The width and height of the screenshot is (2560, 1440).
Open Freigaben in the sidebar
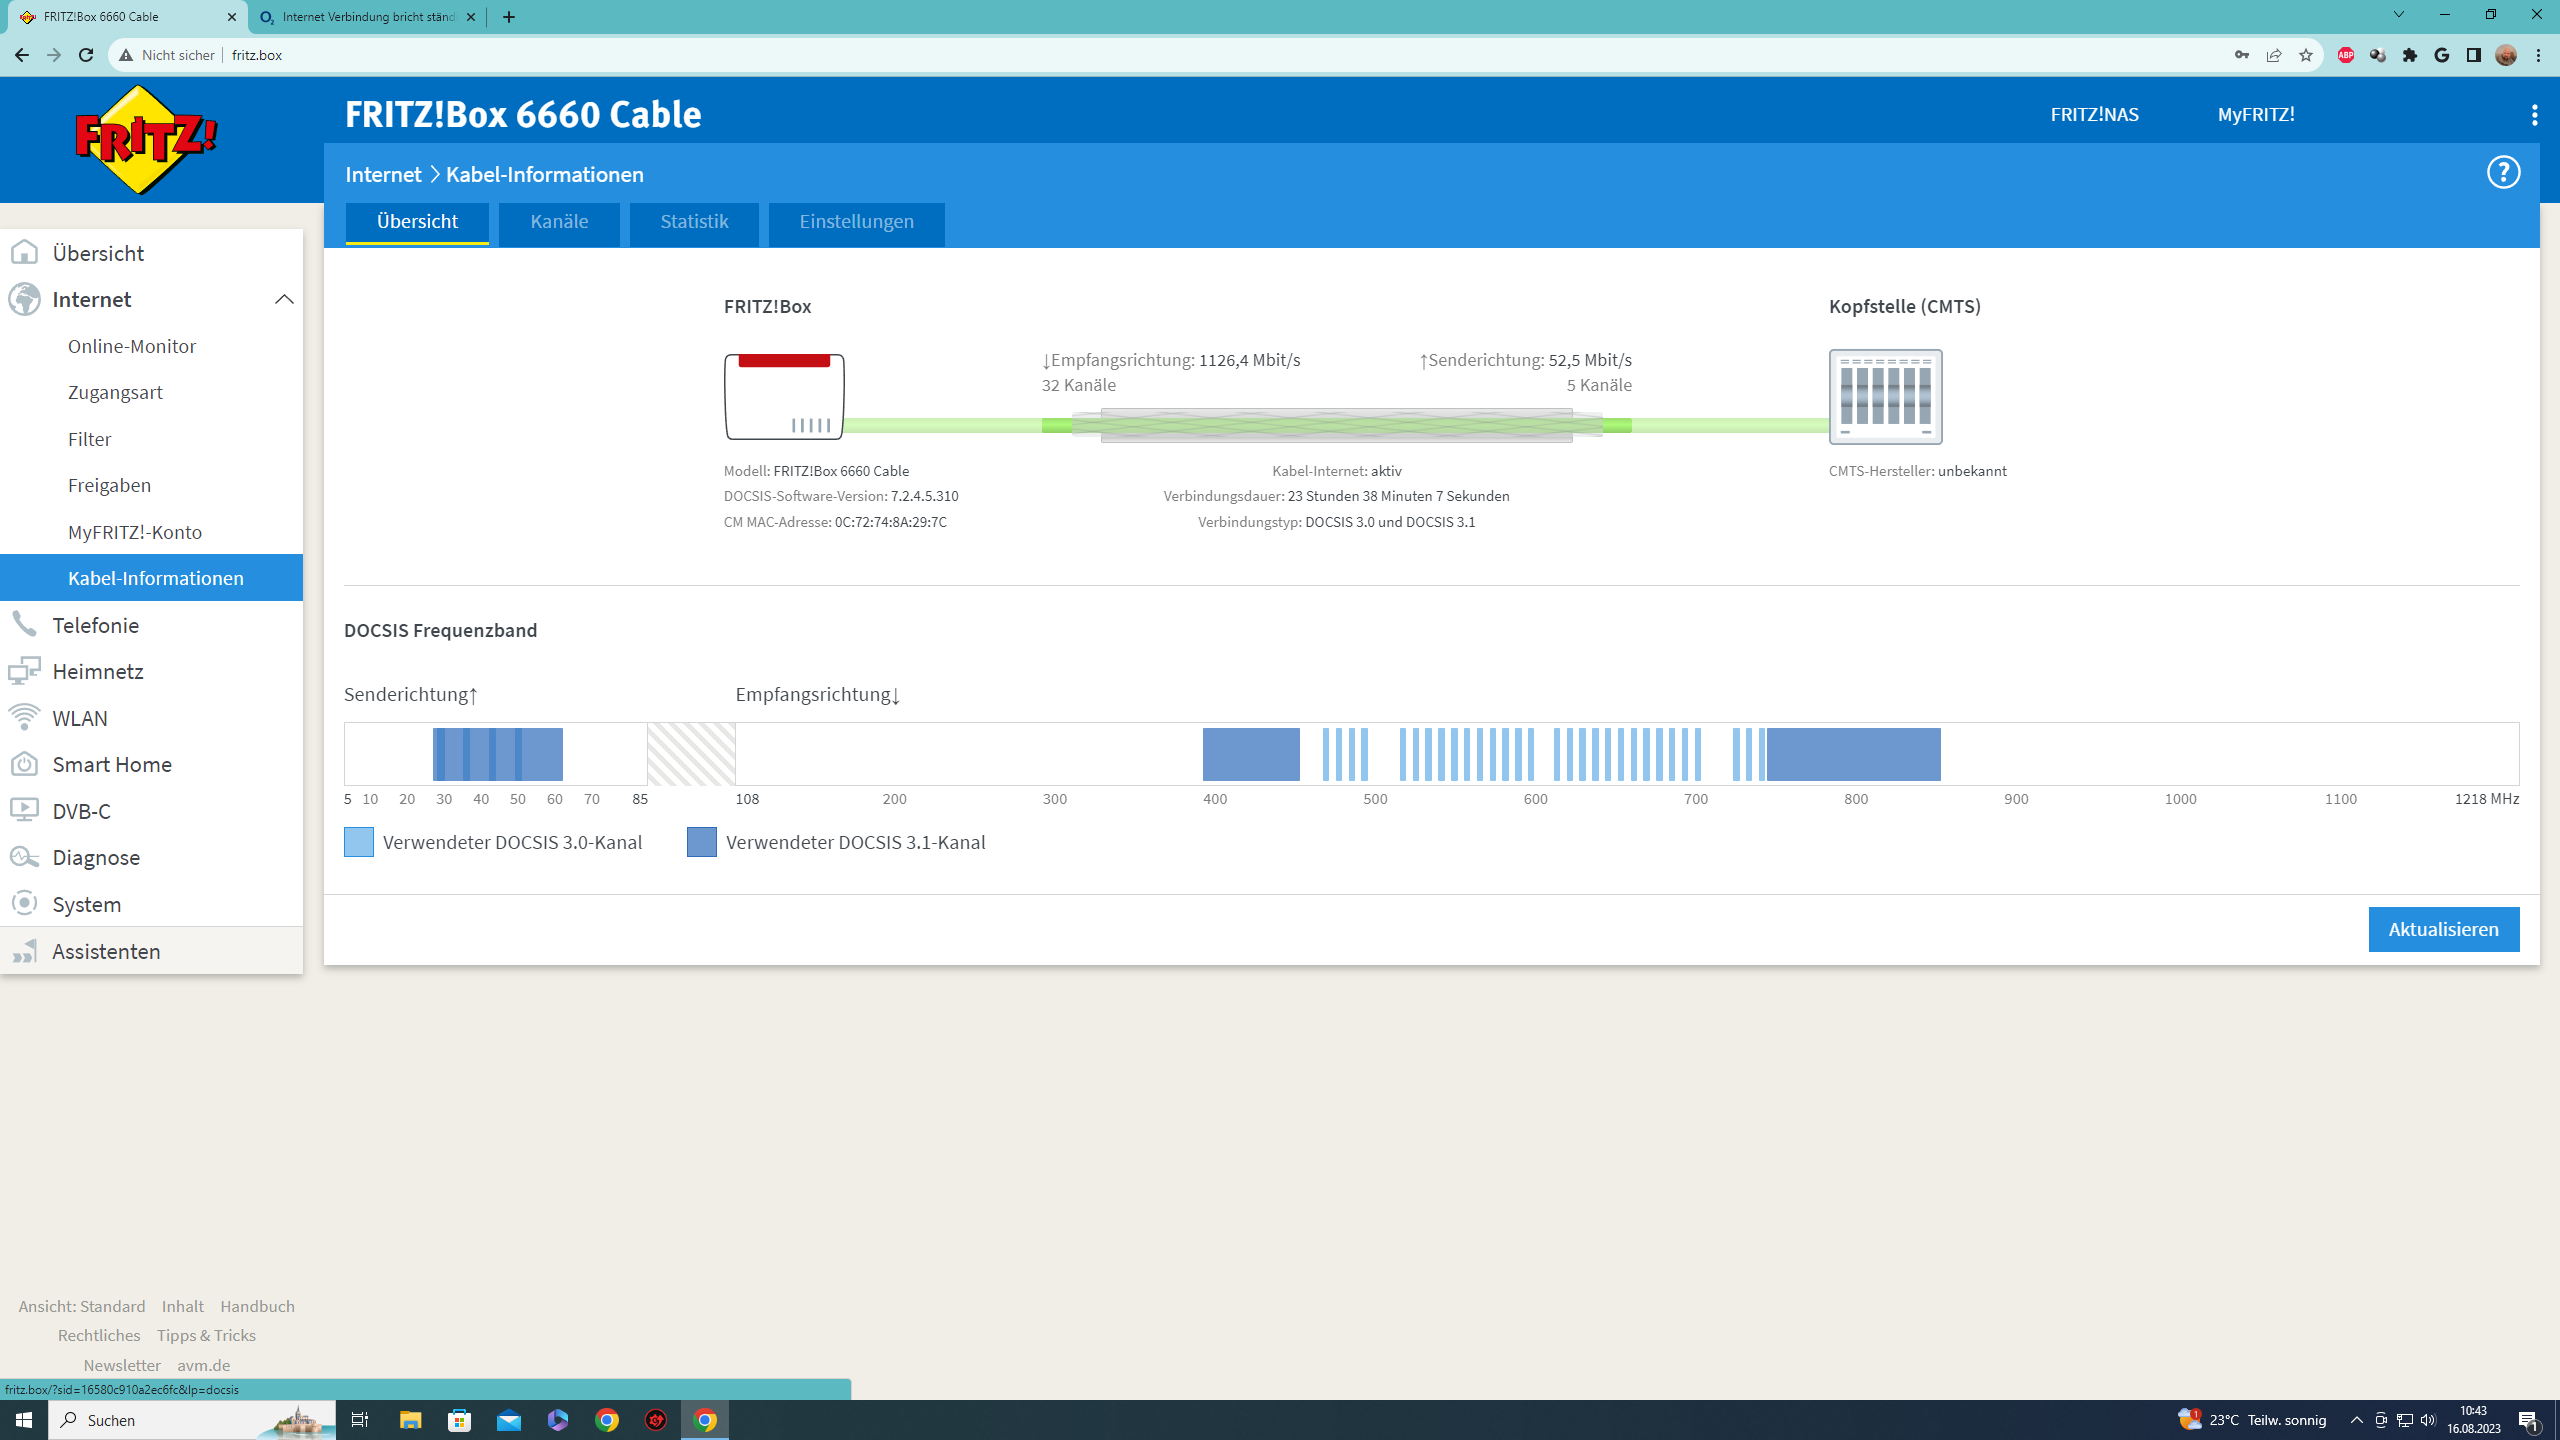(x=110, y=485)
